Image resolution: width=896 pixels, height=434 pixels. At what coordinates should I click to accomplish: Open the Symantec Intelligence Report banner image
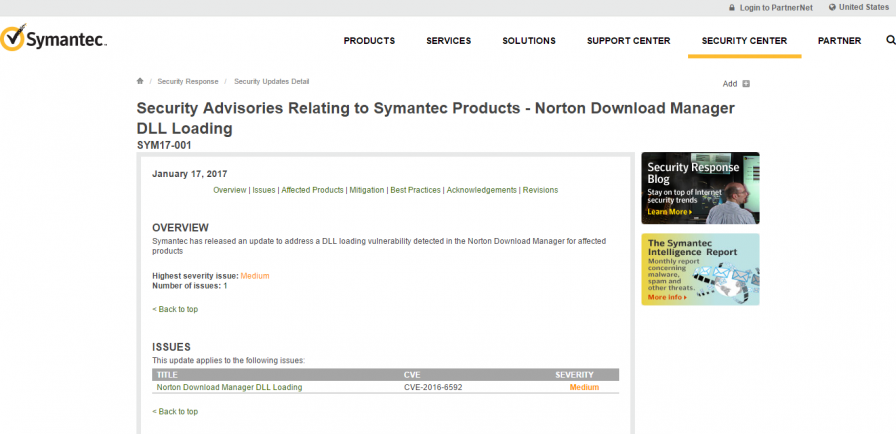click(x=701, y=270)
